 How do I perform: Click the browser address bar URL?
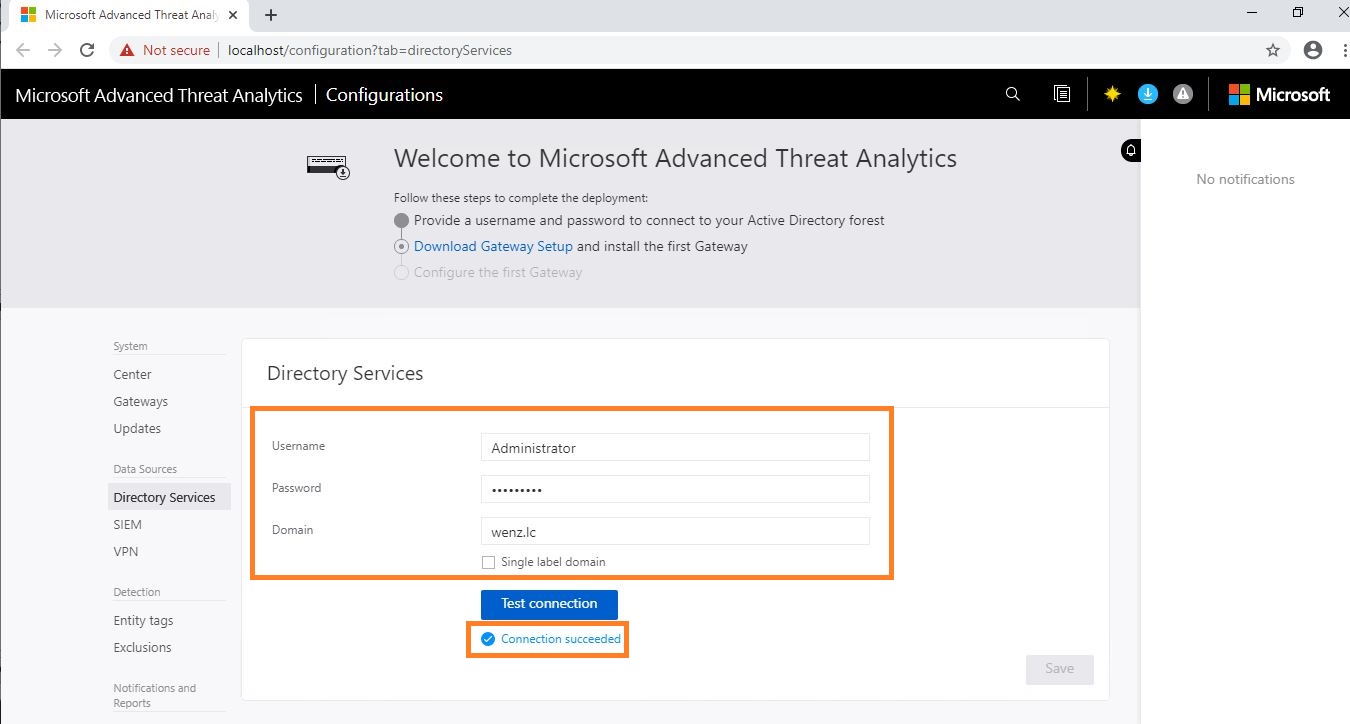click(x=370, y=50)
